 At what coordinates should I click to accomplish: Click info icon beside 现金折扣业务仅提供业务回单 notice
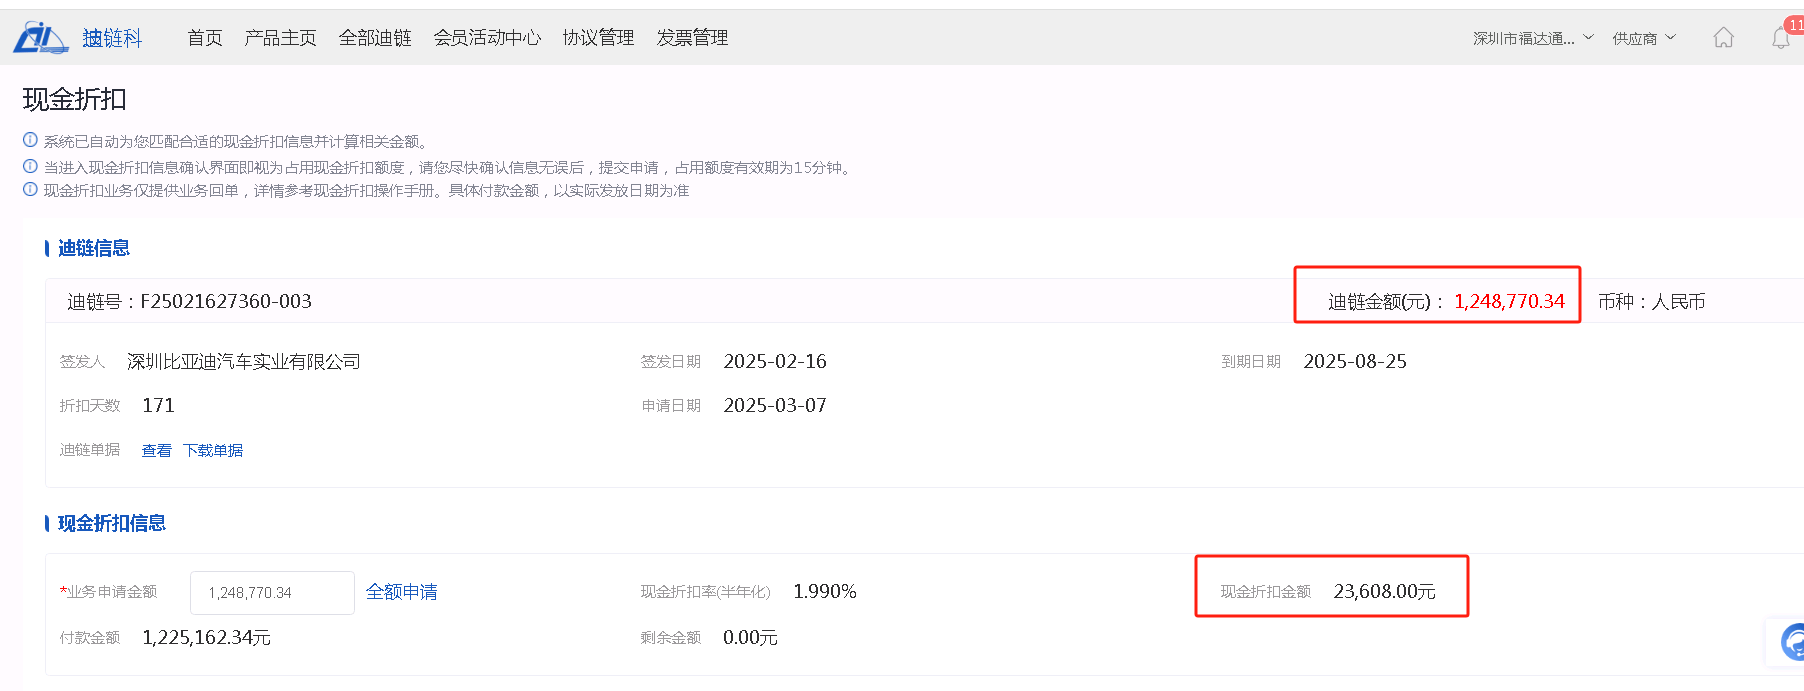[30, 189]
